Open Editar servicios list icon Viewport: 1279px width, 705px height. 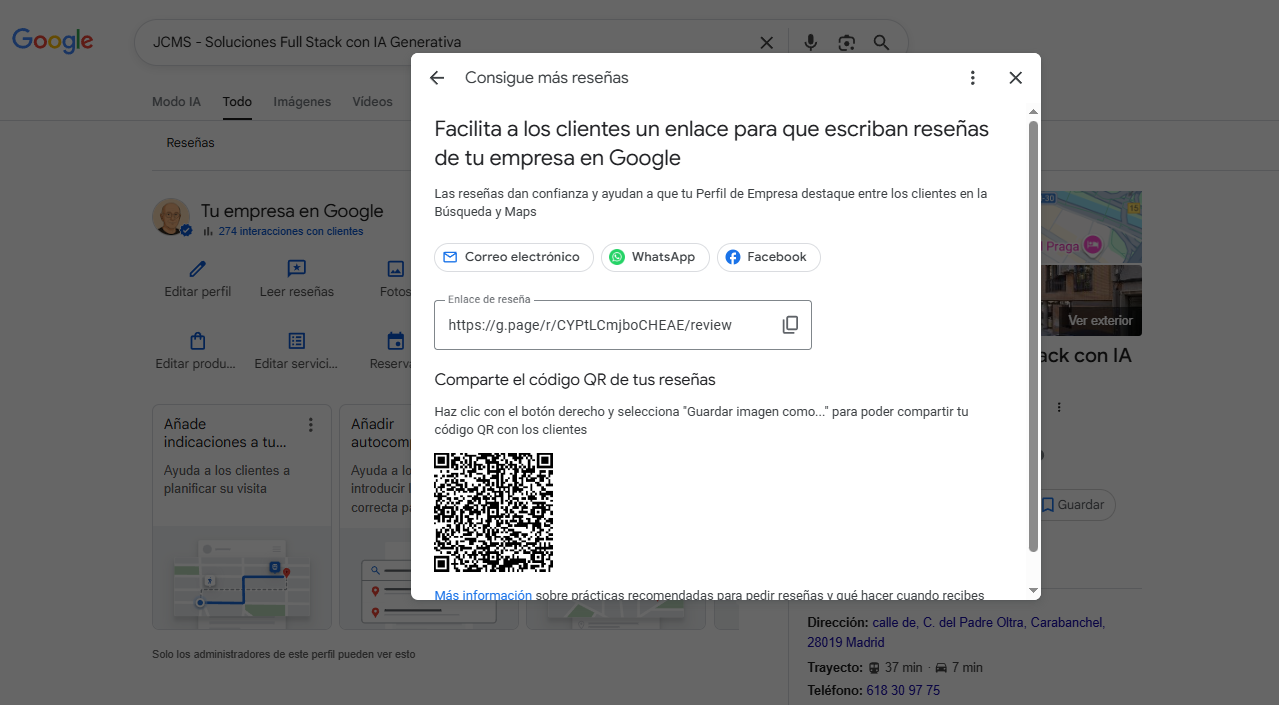pyautogui.click(x=296, y=341)
